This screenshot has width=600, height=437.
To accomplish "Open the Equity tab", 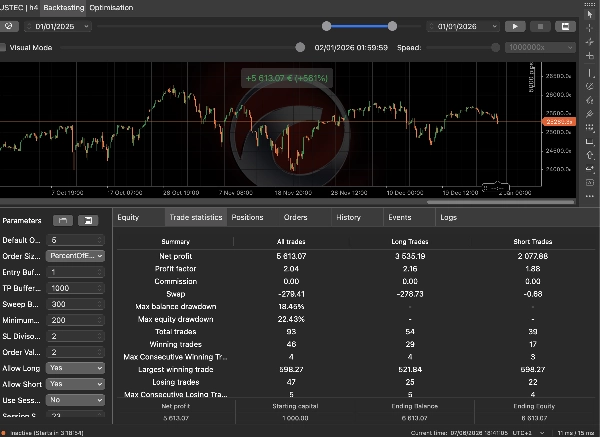I will (x=128, y=217).
